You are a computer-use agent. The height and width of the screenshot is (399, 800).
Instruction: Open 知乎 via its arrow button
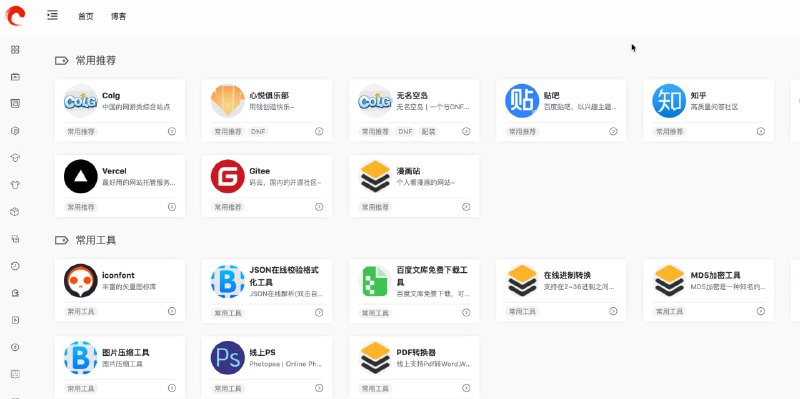(x=761, y=131)
